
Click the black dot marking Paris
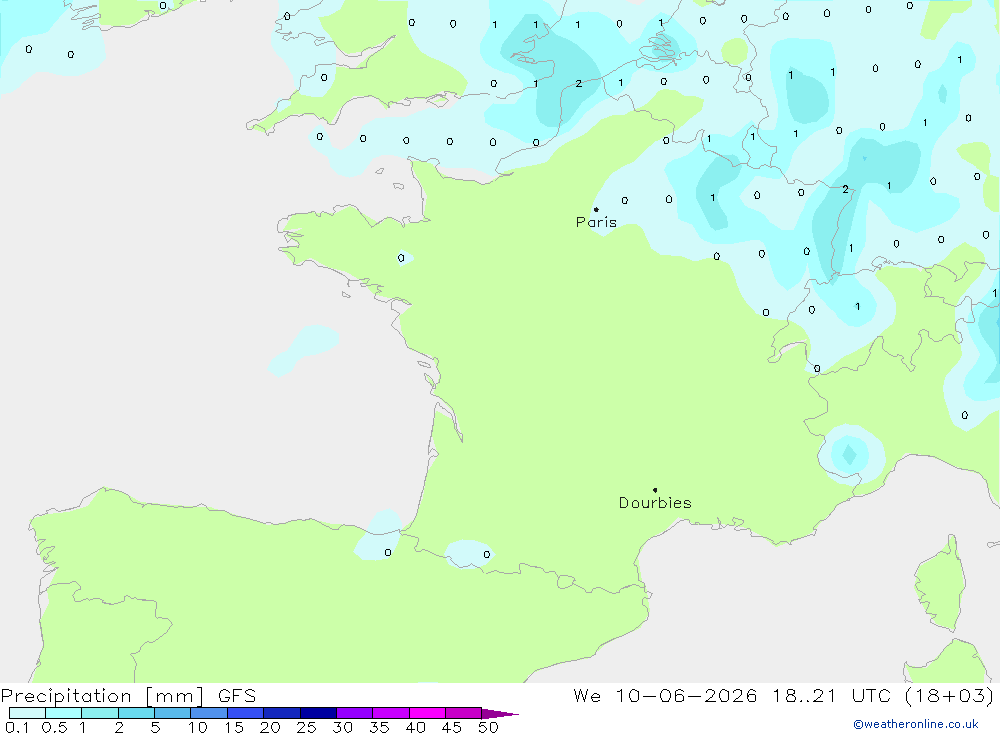(596, 209)
